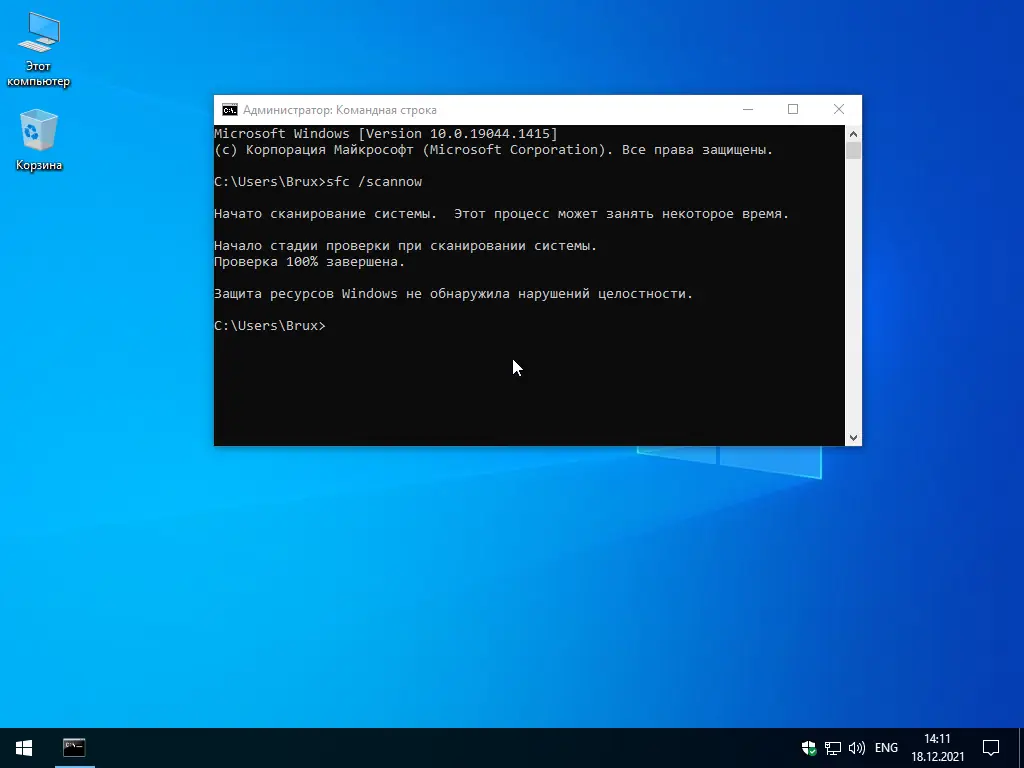Screen dimensions: 1024x768
Task: Switch keyboard layout via ENG indicator
Action: tap(885, 747)
